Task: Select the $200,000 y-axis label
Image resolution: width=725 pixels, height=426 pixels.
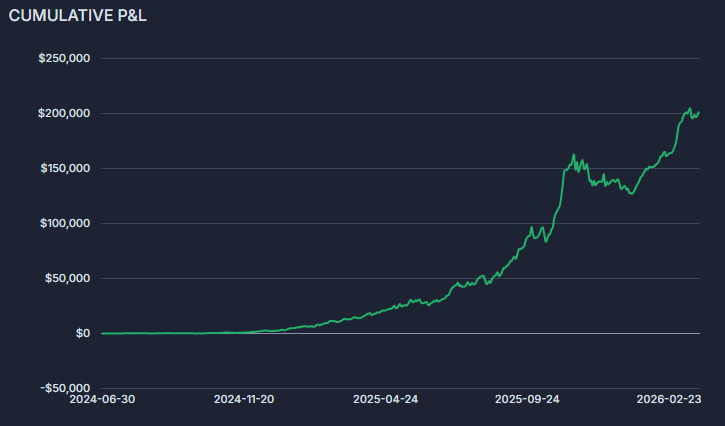Action: click(64, 113)
